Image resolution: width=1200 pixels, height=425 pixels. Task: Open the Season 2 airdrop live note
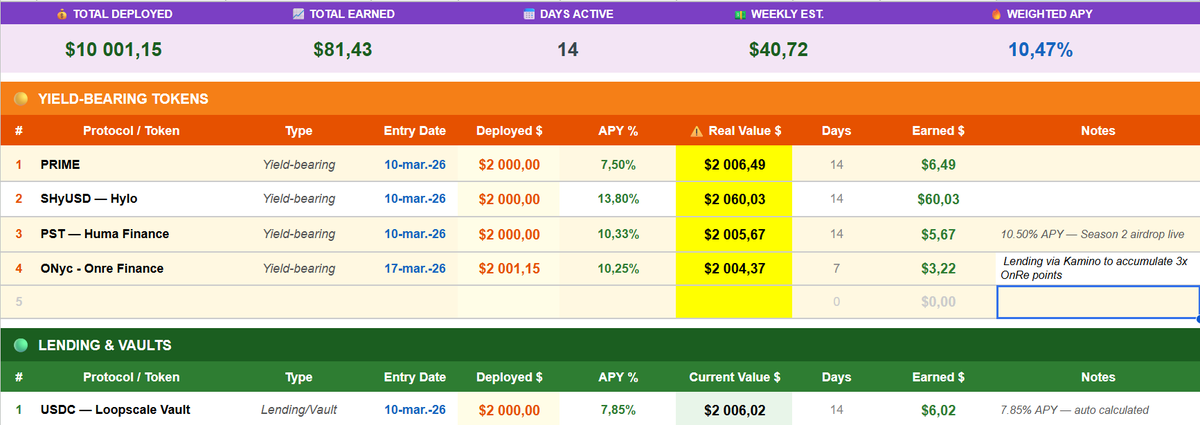(1098, 234)
